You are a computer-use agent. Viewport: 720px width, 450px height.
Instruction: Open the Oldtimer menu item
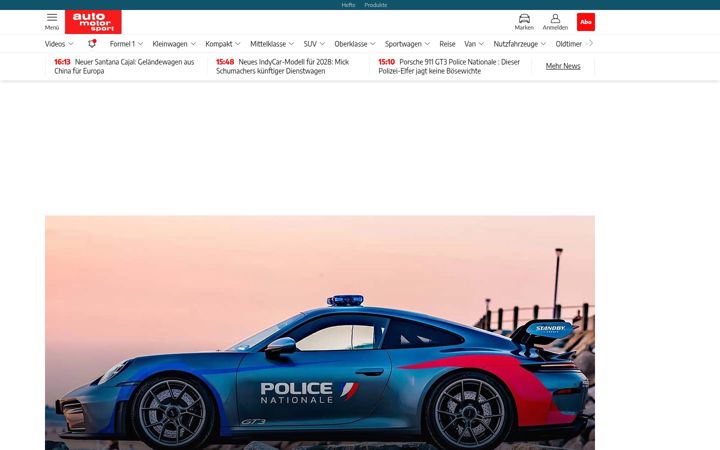tap(568, 44)
